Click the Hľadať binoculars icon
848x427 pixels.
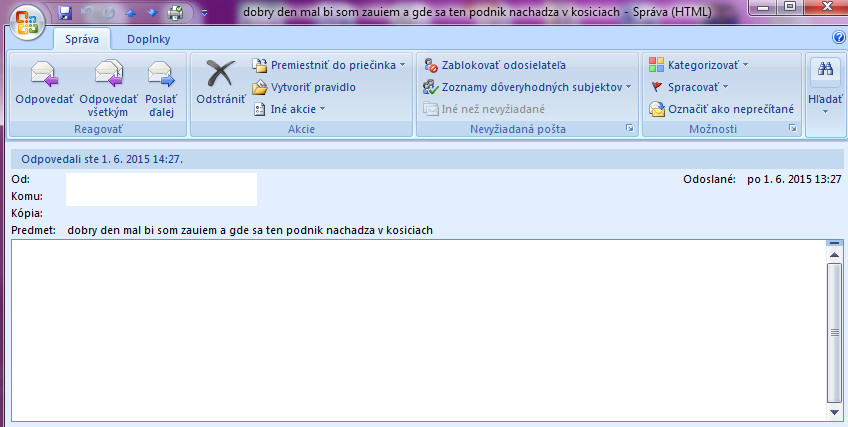pos(825,69)
